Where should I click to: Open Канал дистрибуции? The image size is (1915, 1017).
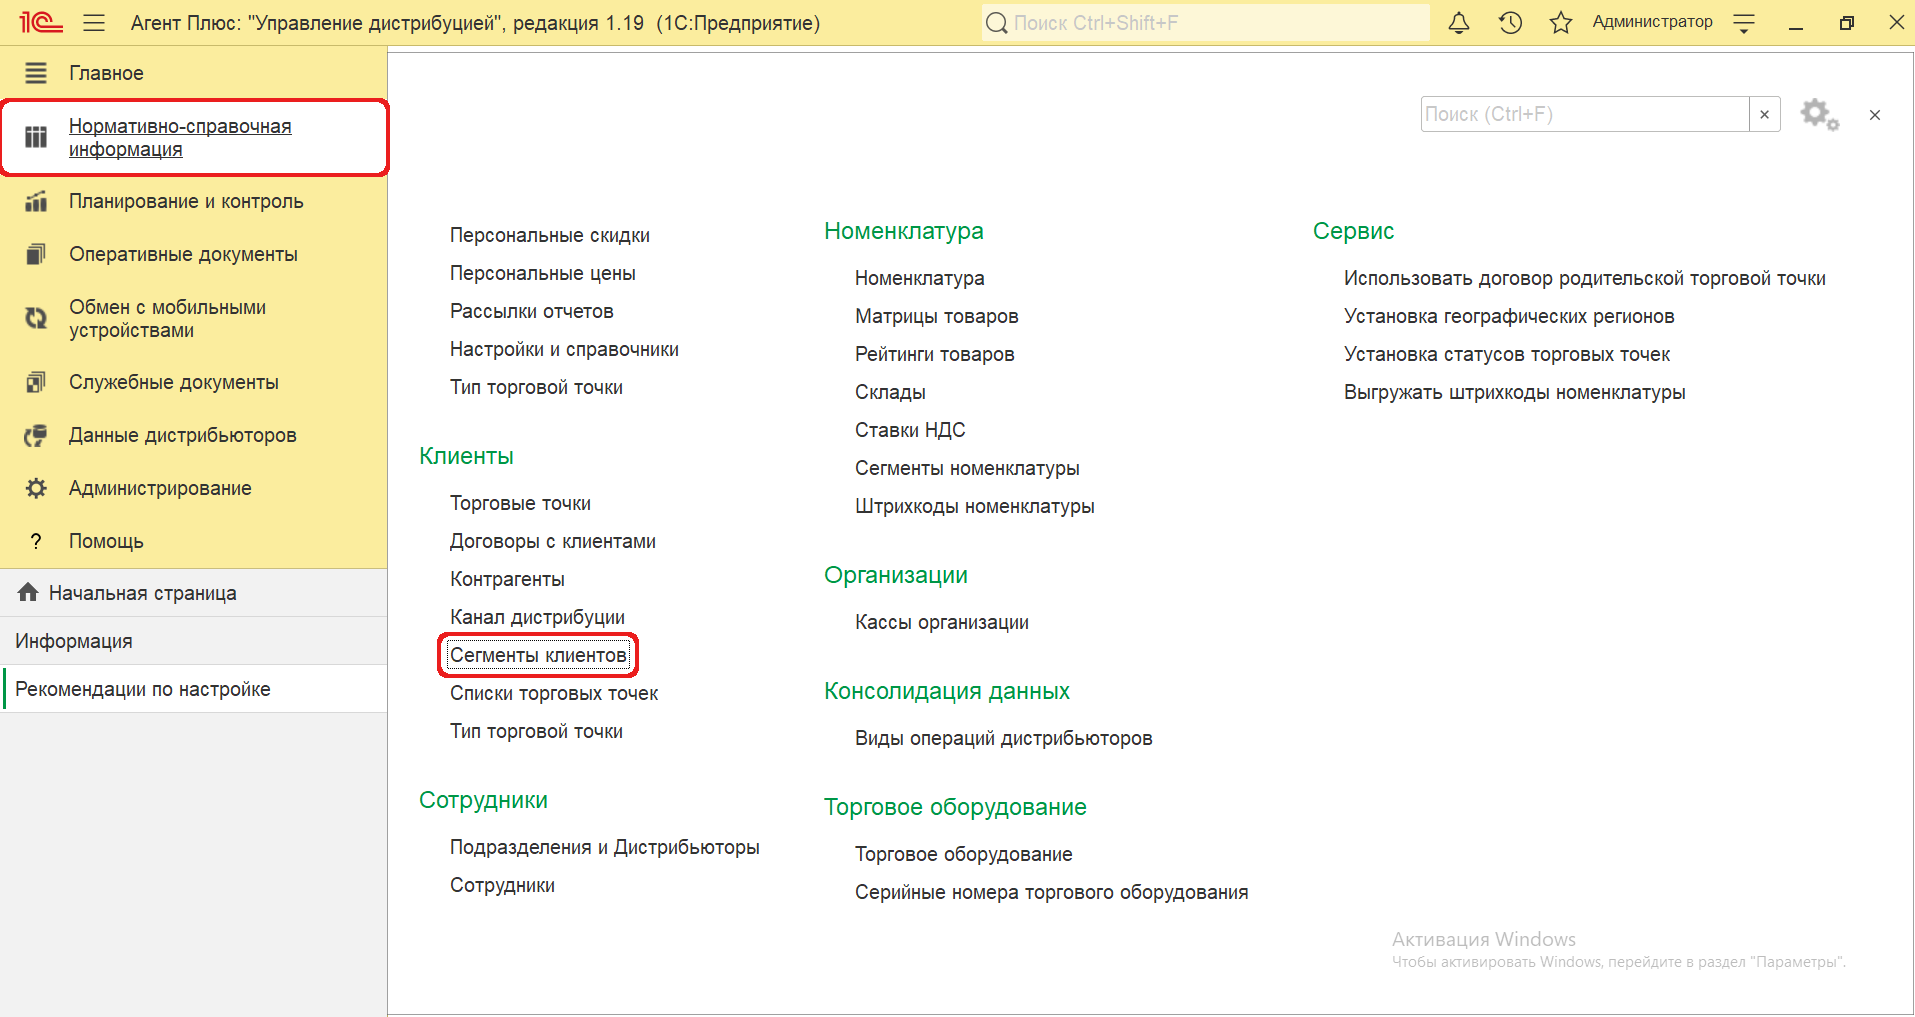point(537,617)
